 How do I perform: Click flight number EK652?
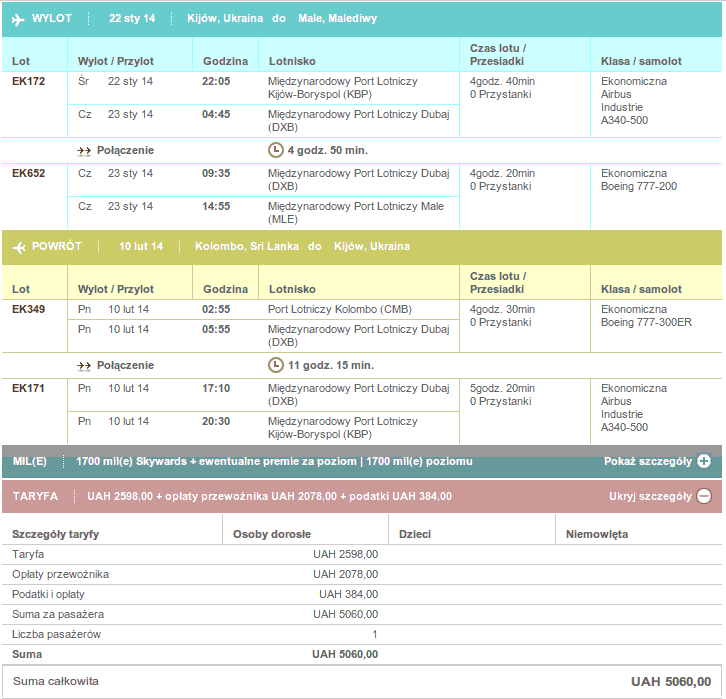click(x=29, y=174)
